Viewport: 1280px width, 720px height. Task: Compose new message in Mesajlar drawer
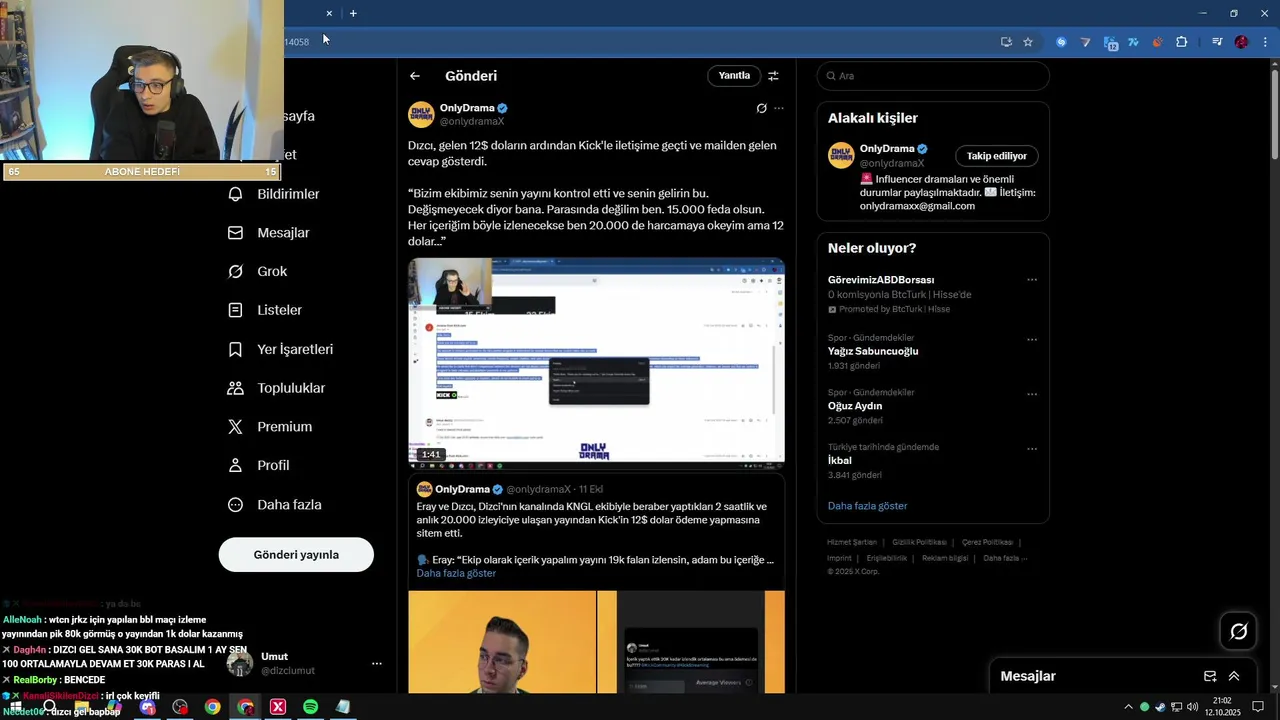1210,677
